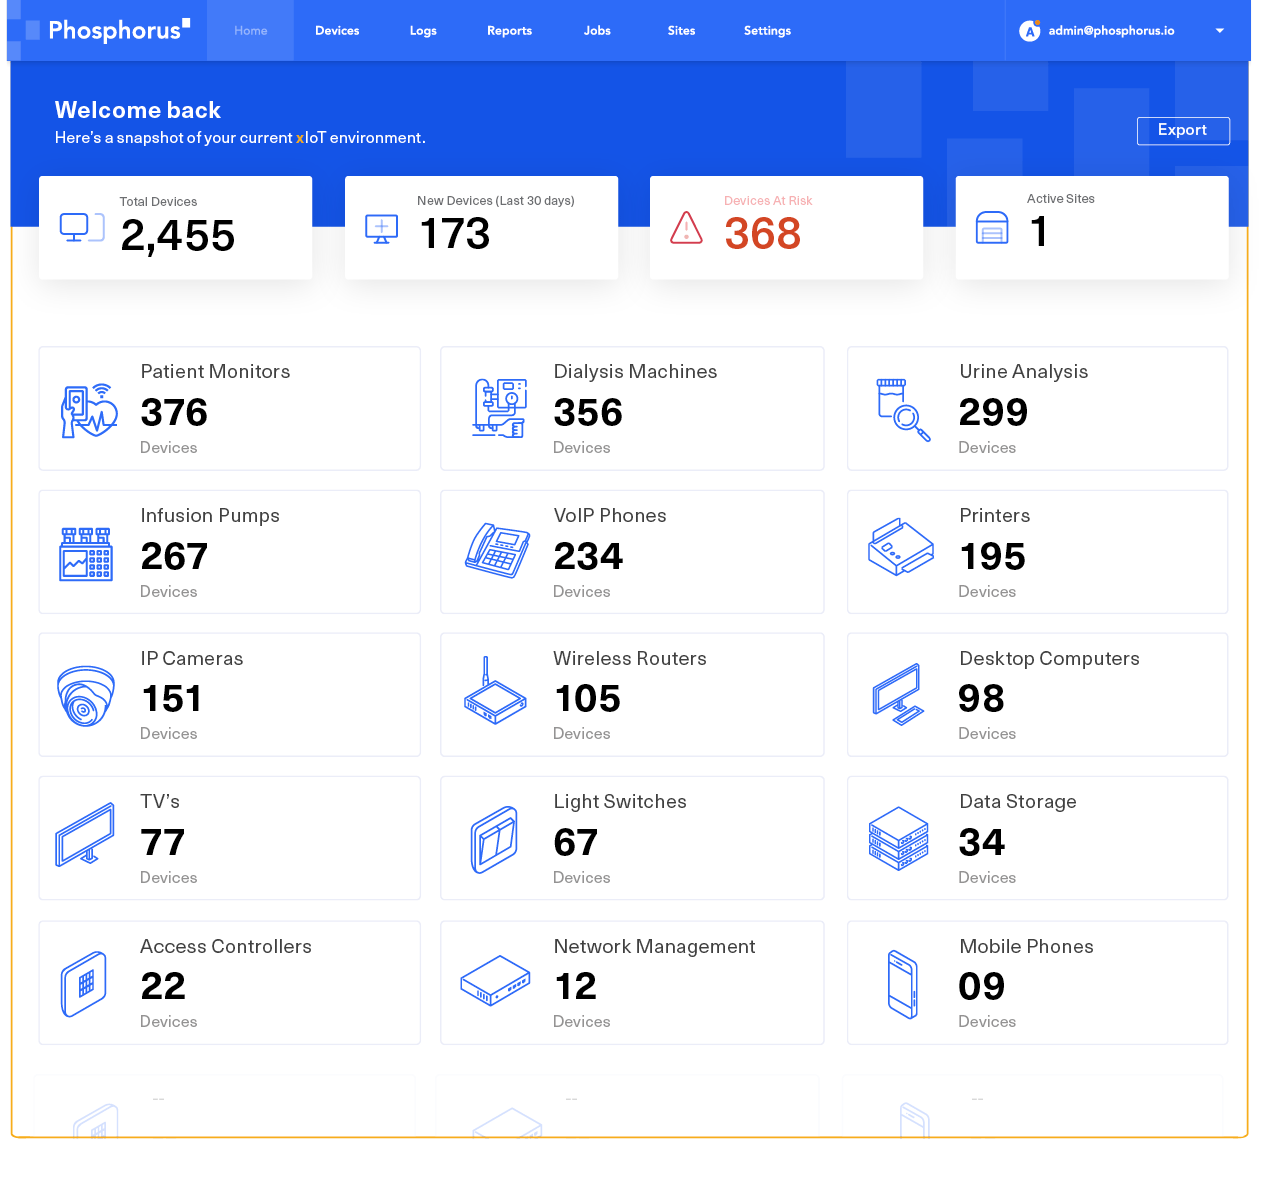
Task: Select the Light Switches icon
Action: click(494, 839)
